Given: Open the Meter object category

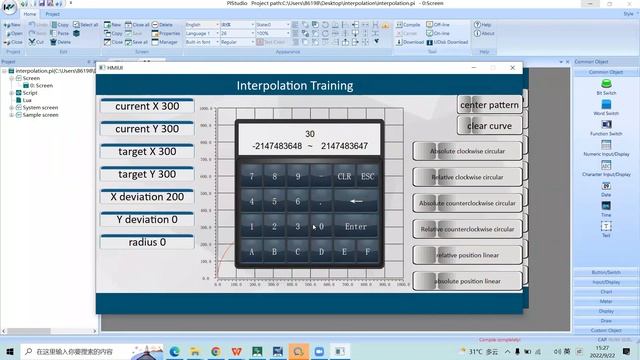Looking at the screenshot, I should coord(606,301).
